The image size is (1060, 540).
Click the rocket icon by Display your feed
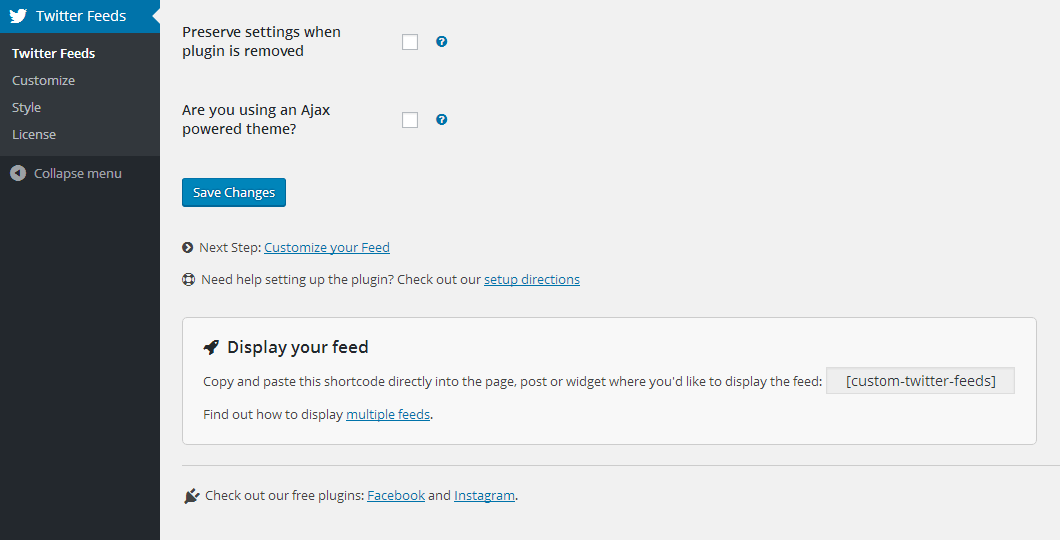pos(211,347)
